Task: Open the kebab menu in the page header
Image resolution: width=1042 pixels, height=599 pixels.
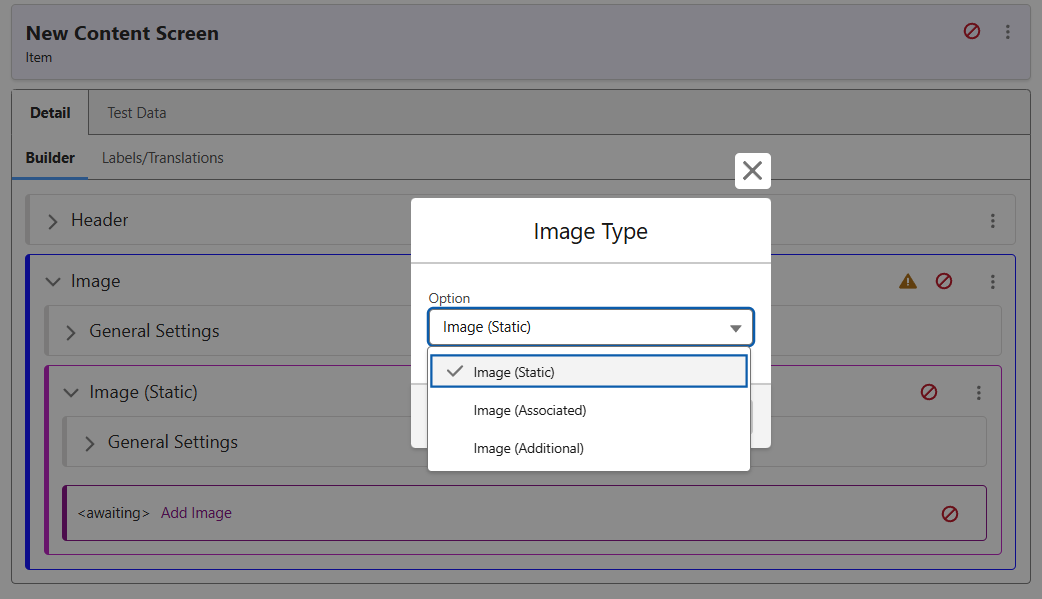Action: coord(1008,32)
